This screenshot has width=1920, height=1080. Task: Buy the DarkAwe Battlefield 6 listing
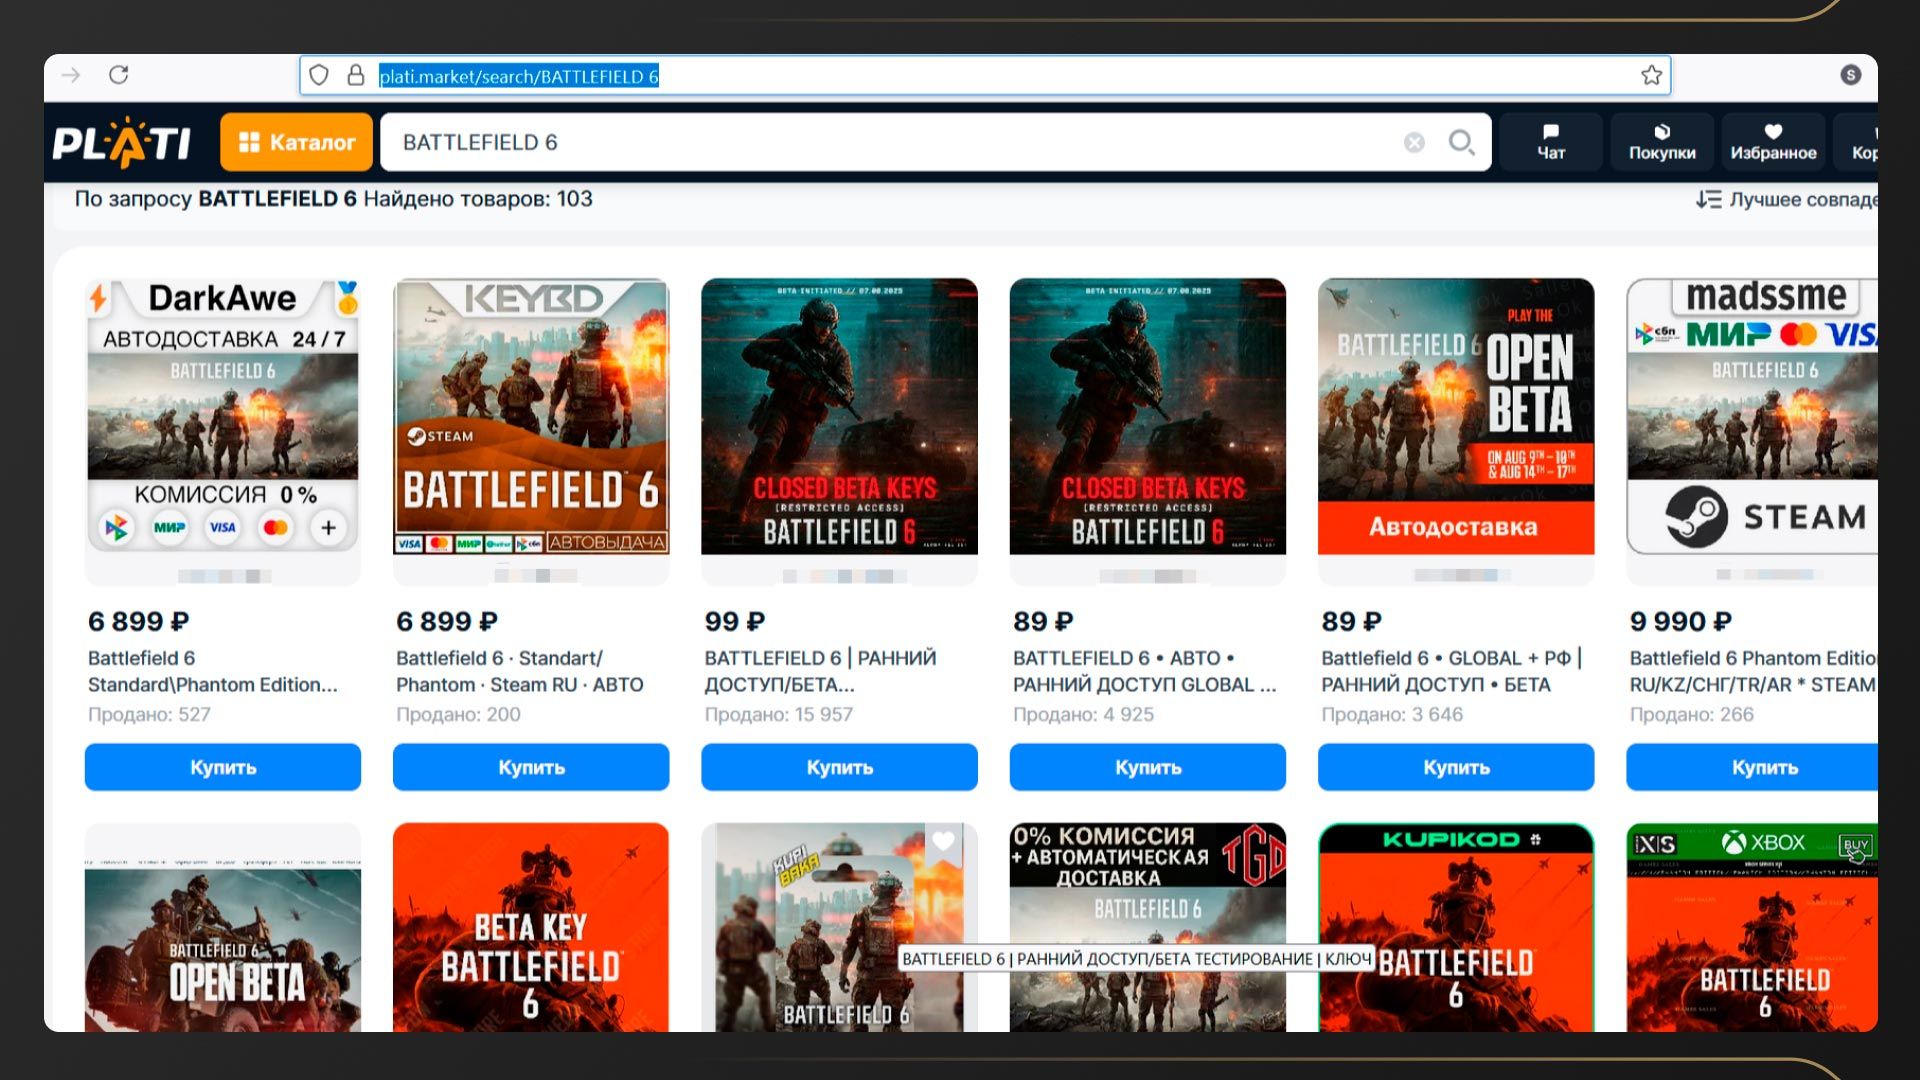[222, 767]
